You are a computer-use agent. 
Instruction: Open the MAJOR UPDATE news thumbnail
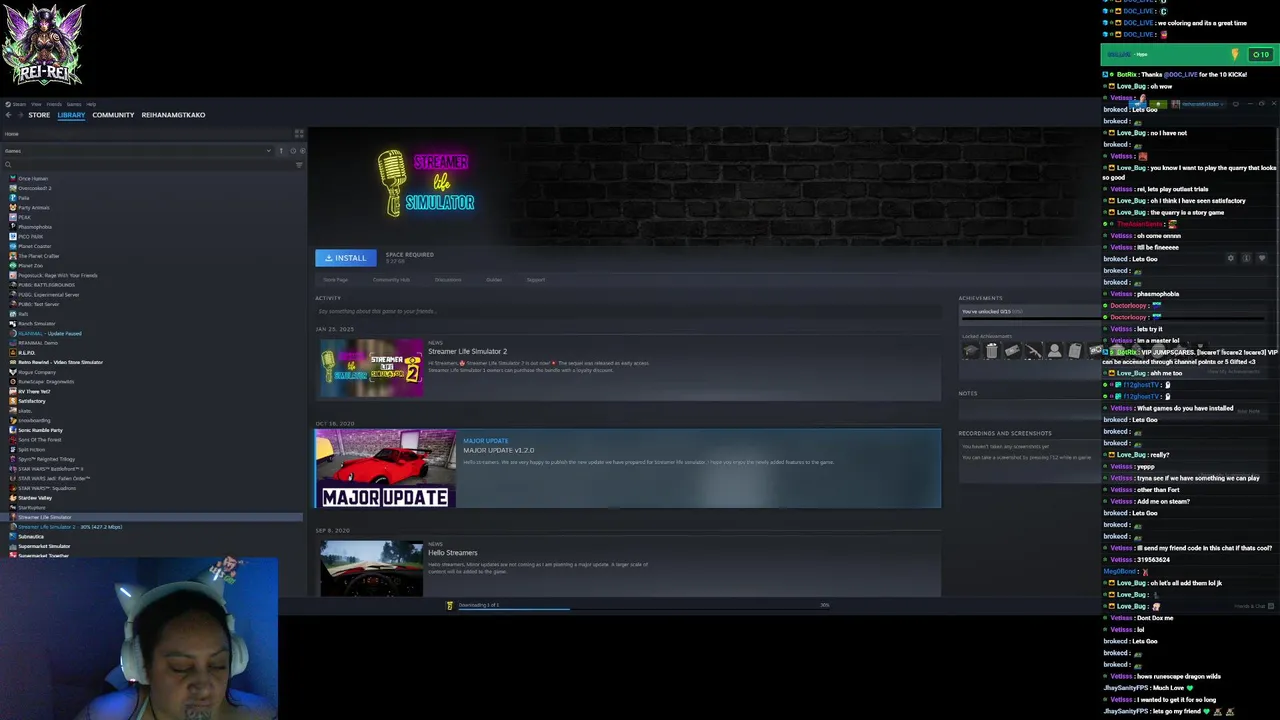(x=385, y=469)
